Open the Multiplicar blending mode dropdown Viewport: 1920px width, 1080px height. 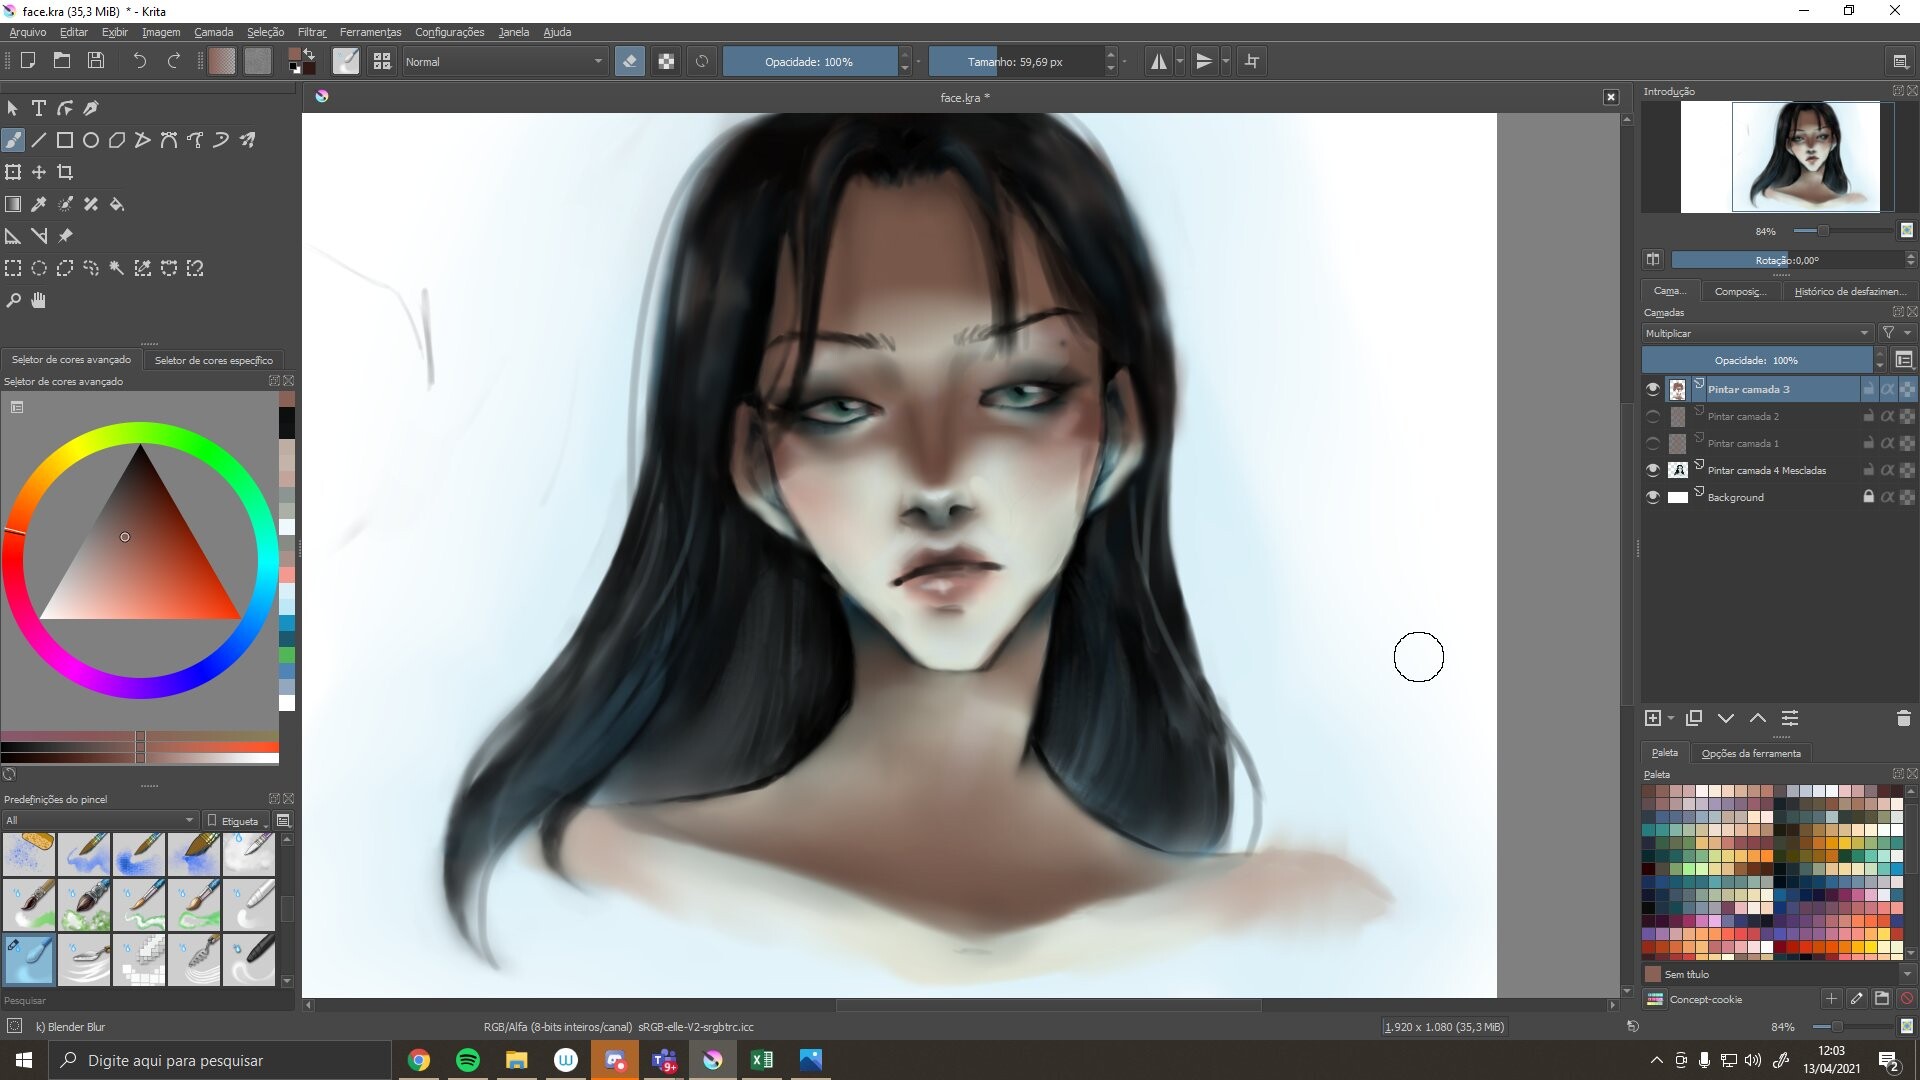coord(1757,333)
